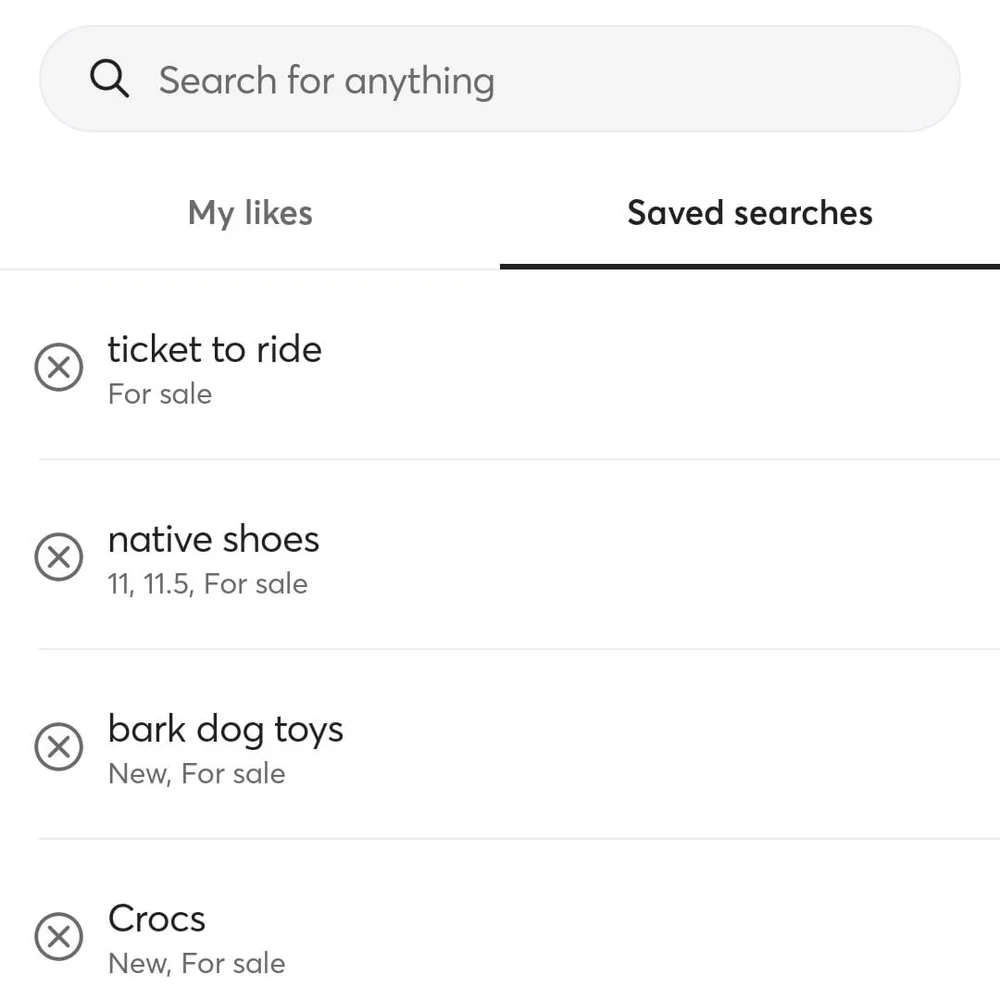The image size is (1000, 1000).
Task: Open the 'ticket to ride' saved search
Action: tap(214, 350)
